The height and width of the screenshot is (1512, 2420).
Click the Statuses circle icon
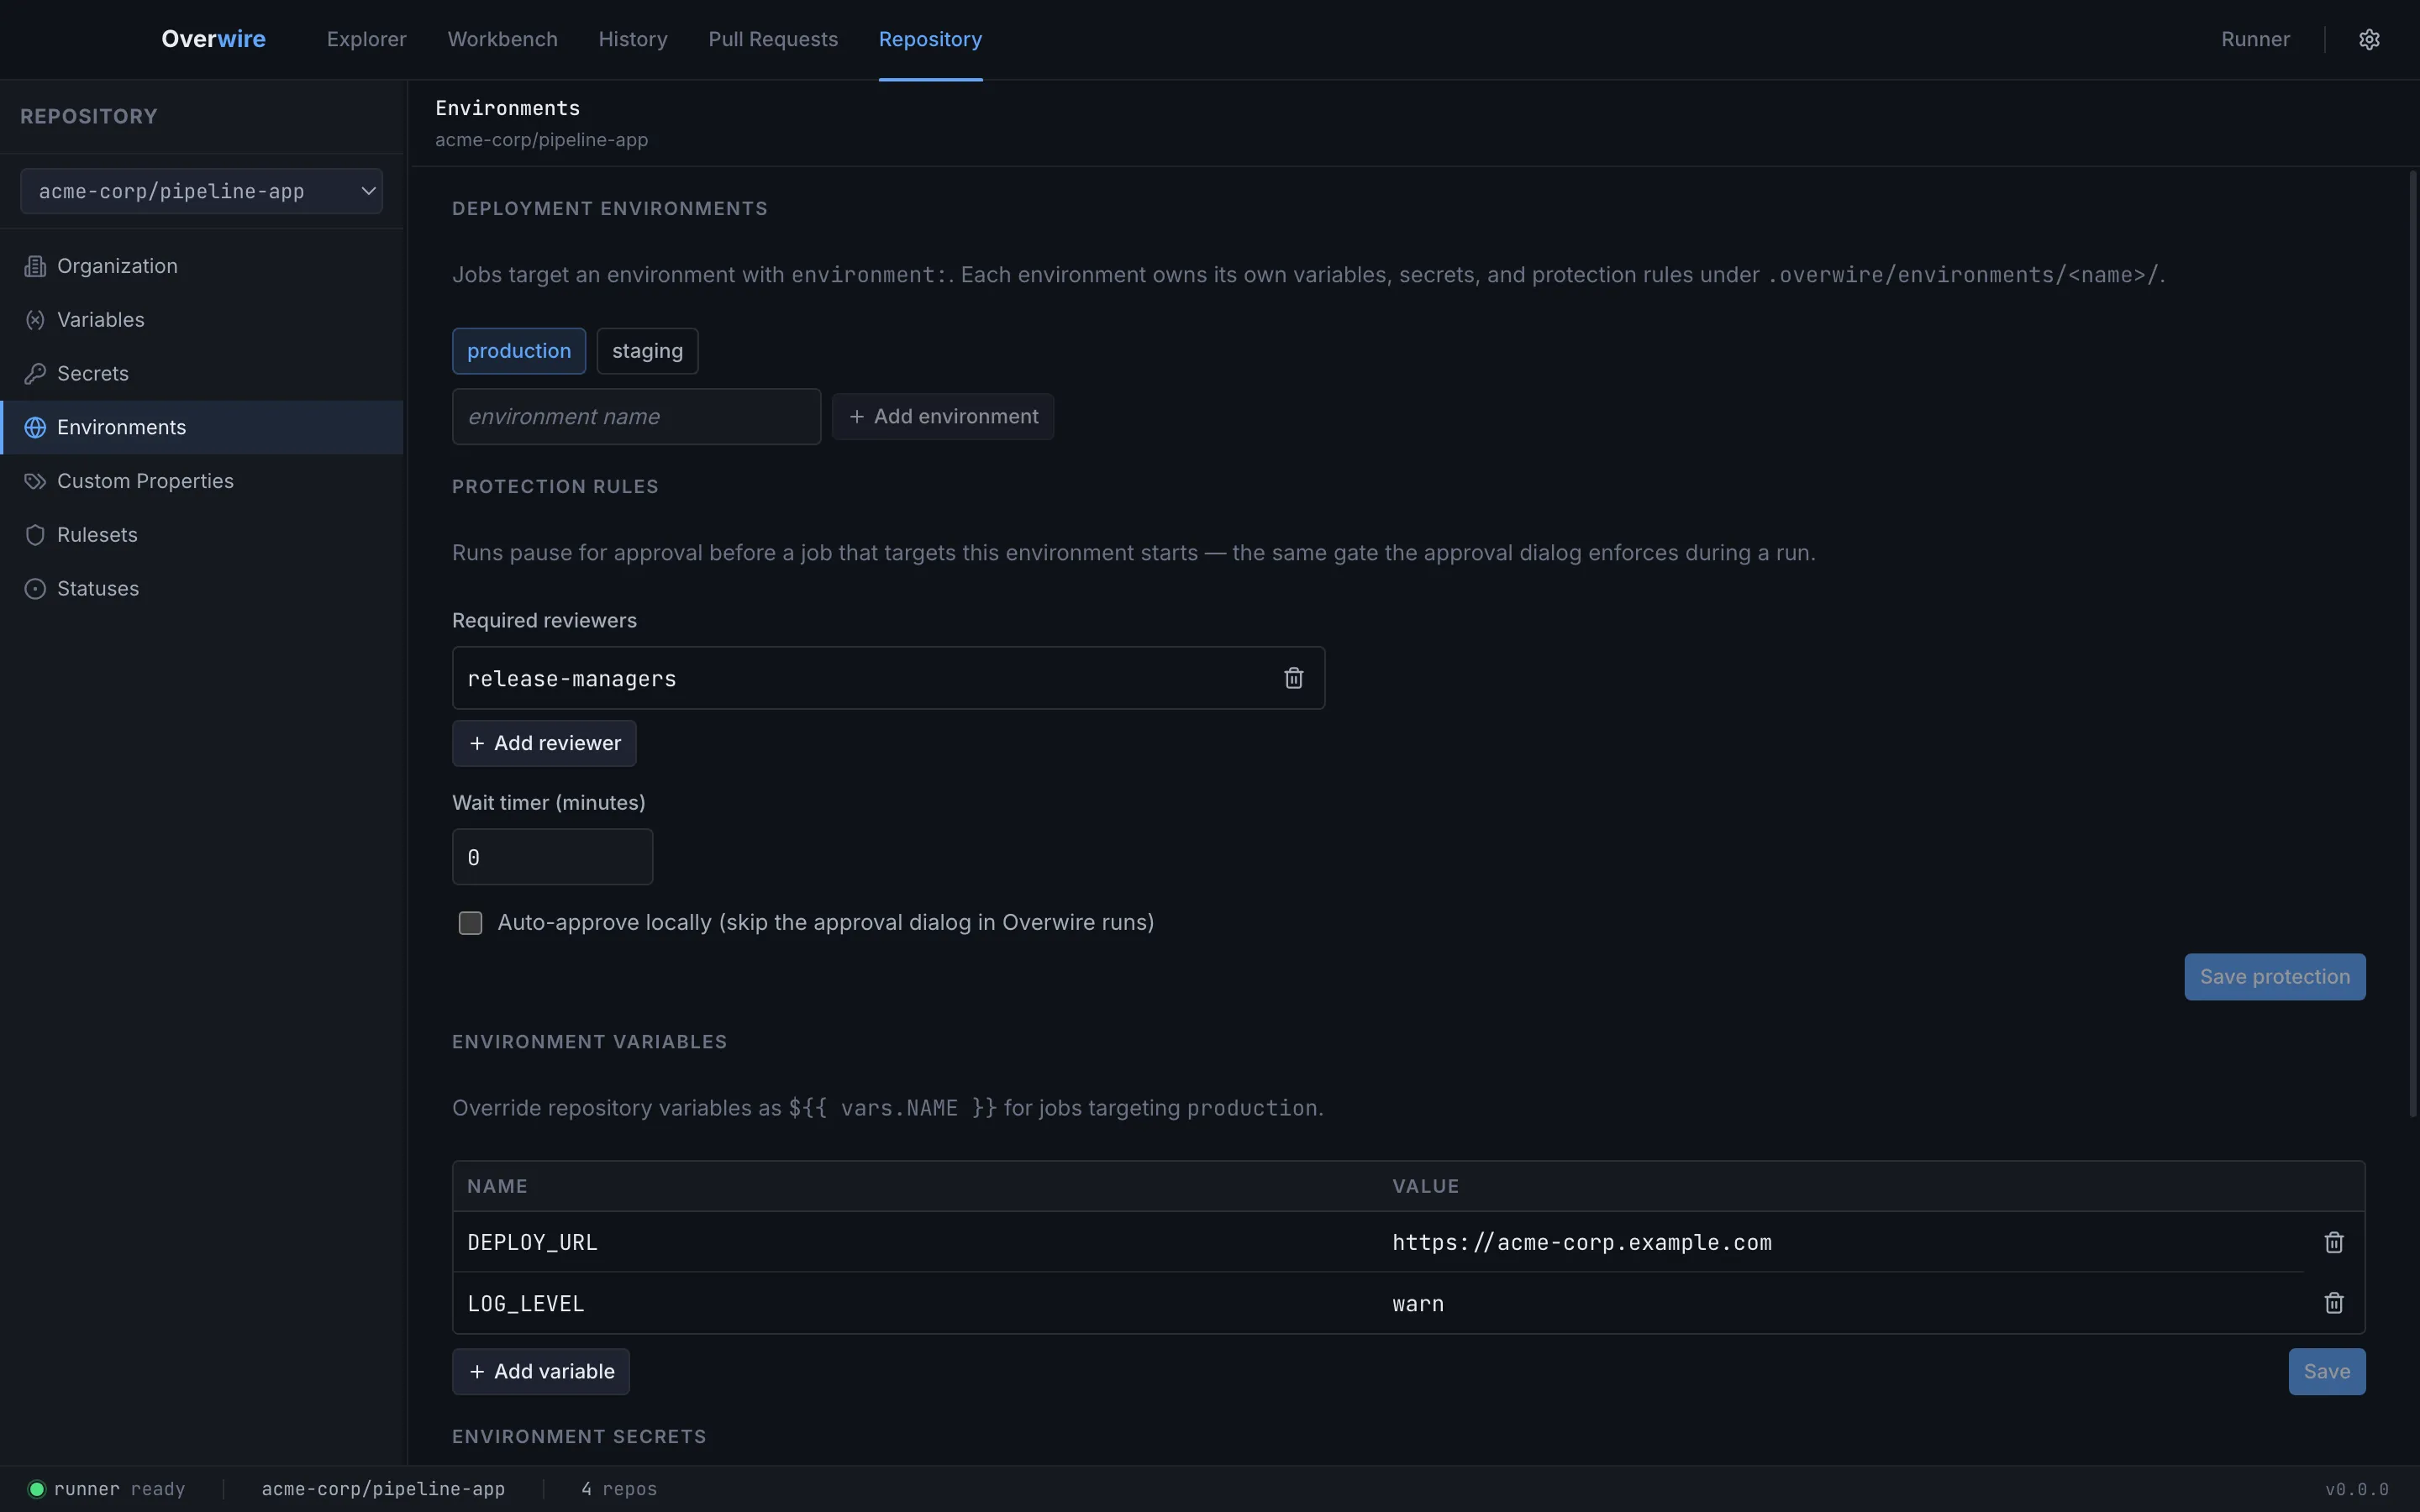pos(35,589)
